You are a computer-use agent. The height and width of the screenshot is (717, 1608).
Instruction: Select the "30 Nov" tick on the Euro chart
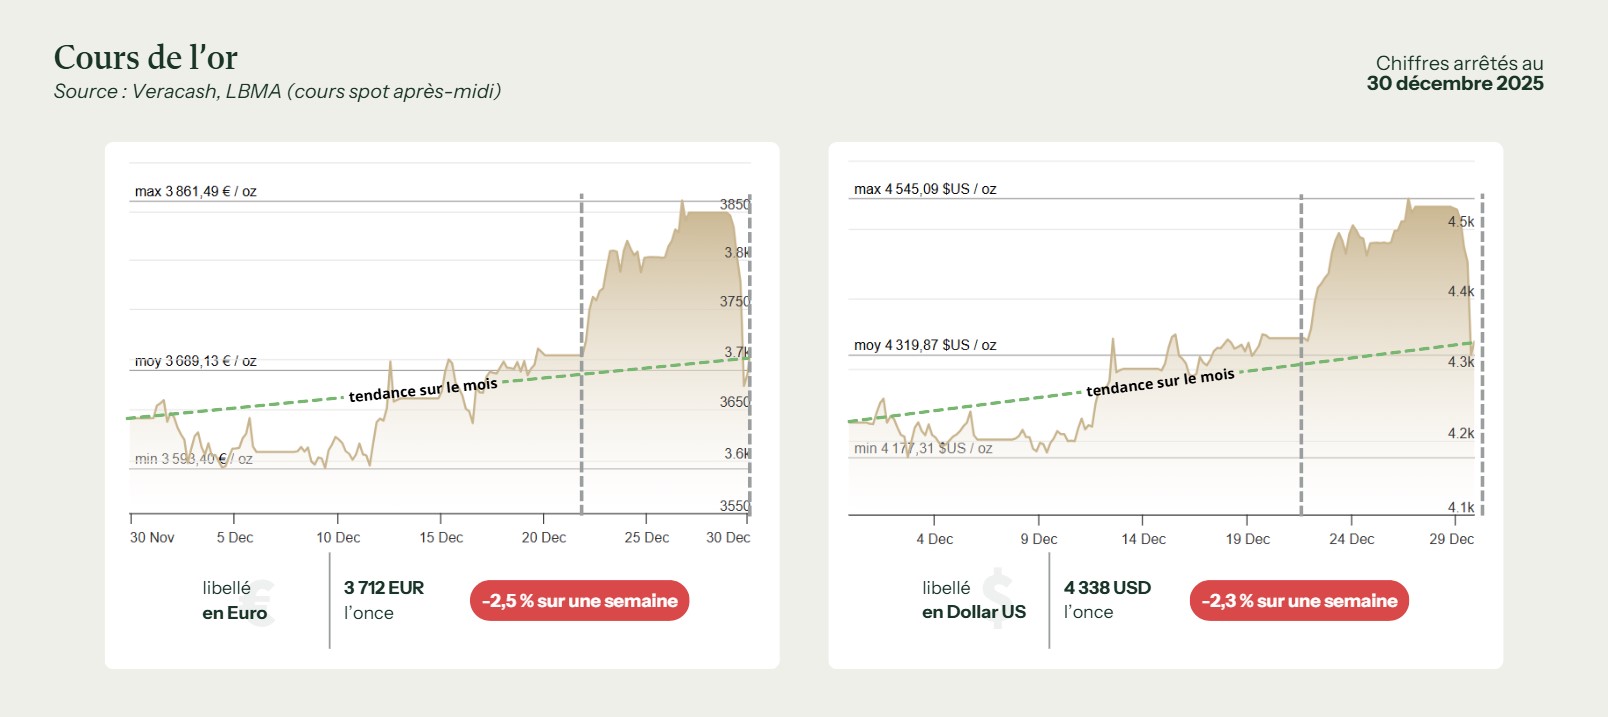[x=152, y=538]
